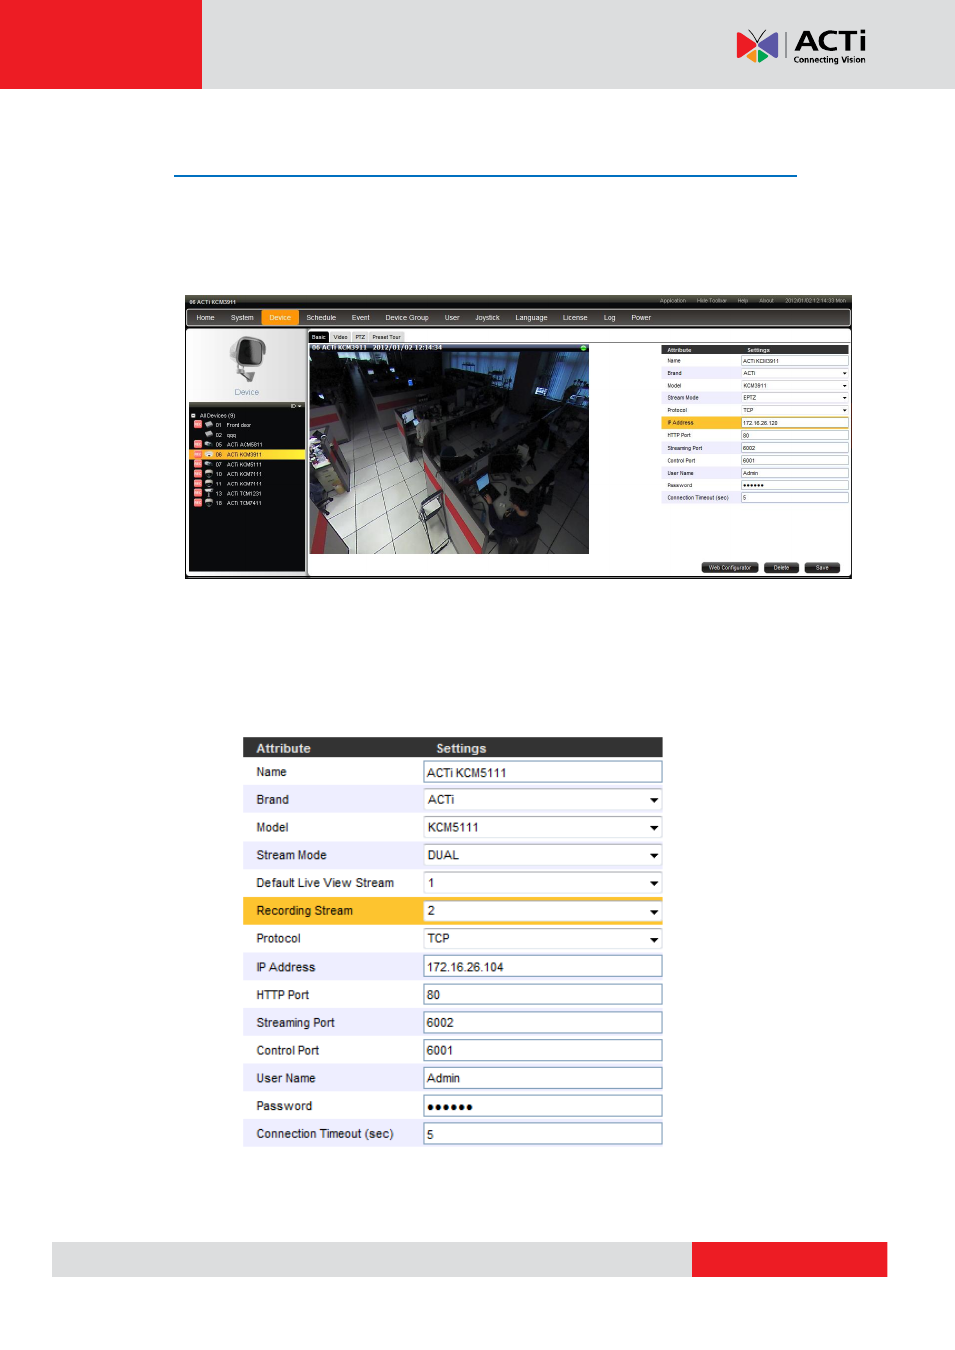Click the dome camera icon of 18 ACTi TCM7411
Image resolution: width=955 pixels, height=1350 pixels.
208,503
